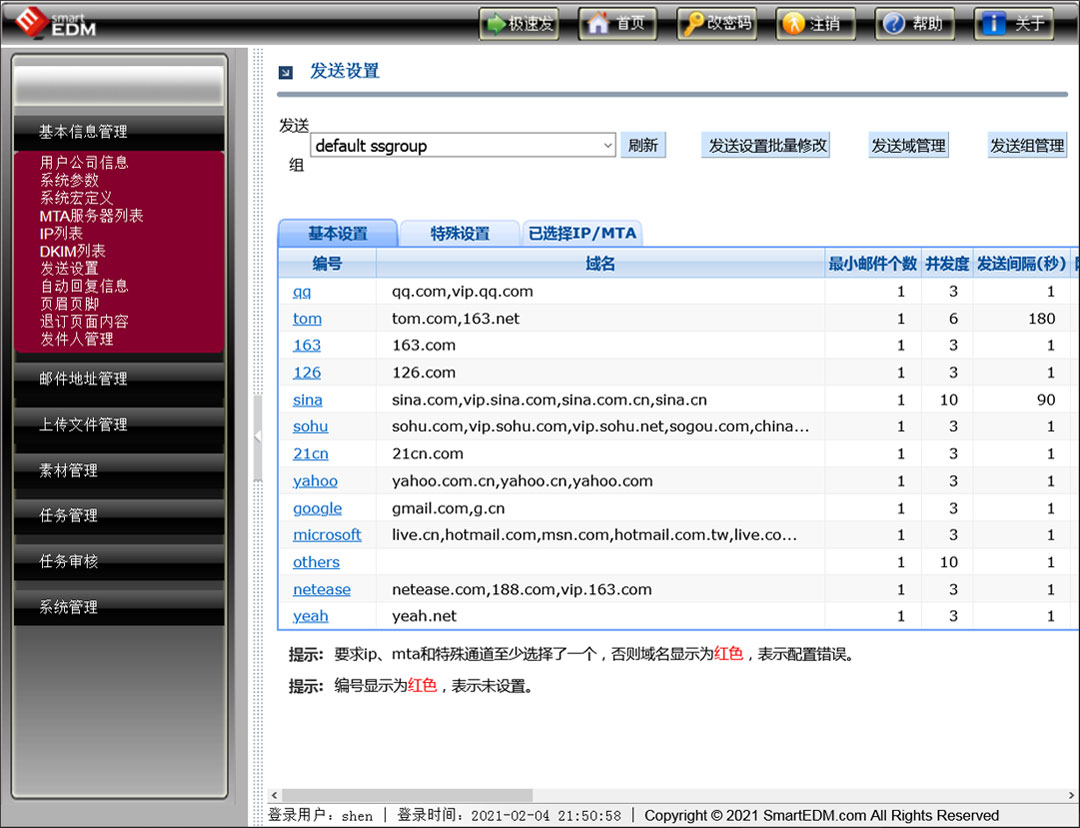Click 注销 logout button
Screen dimensions: 1080x828
pos(816,24)
